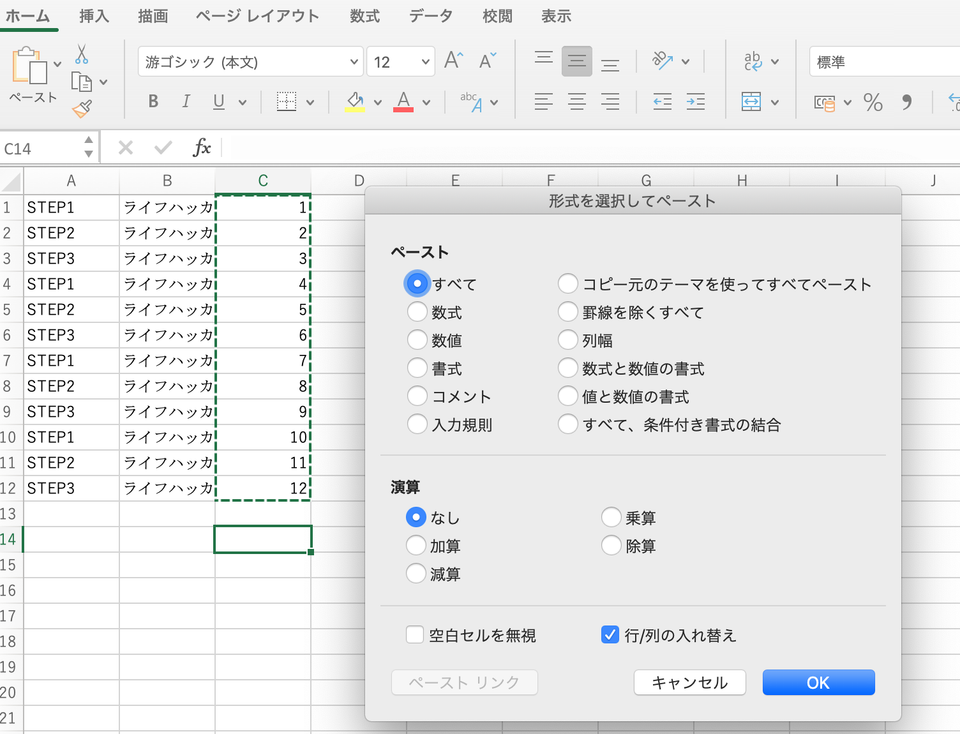Switch to the 描画 tab
The image size is (960, 734).
(153, 16)
